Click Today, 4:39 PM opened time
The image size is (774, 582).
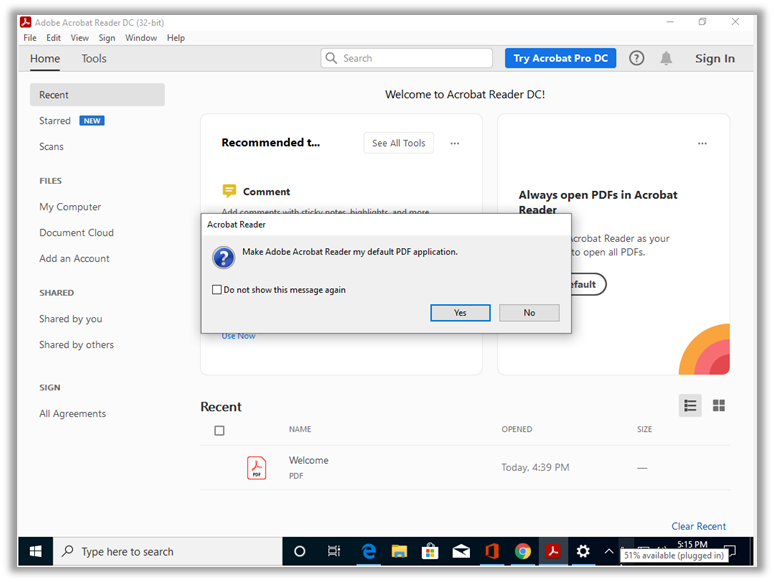[535, 467]
